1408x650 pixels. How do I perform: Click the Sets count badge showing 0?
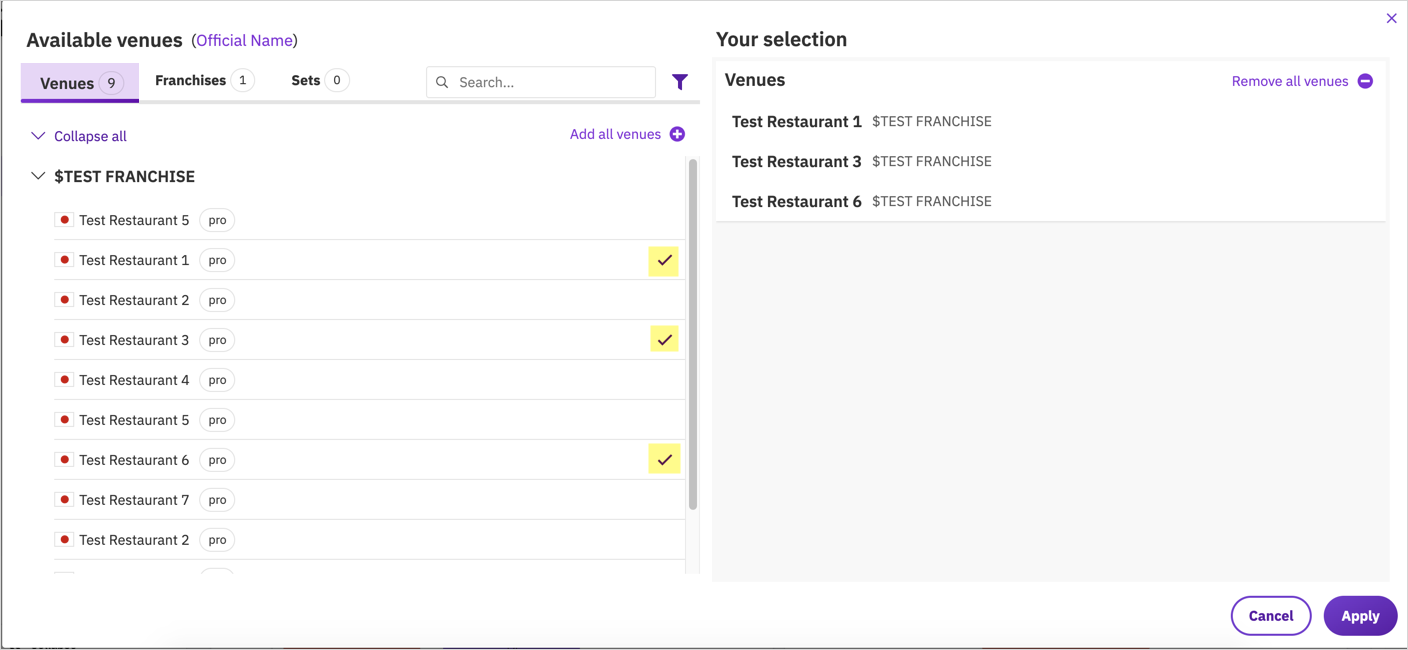click(337, 80)
